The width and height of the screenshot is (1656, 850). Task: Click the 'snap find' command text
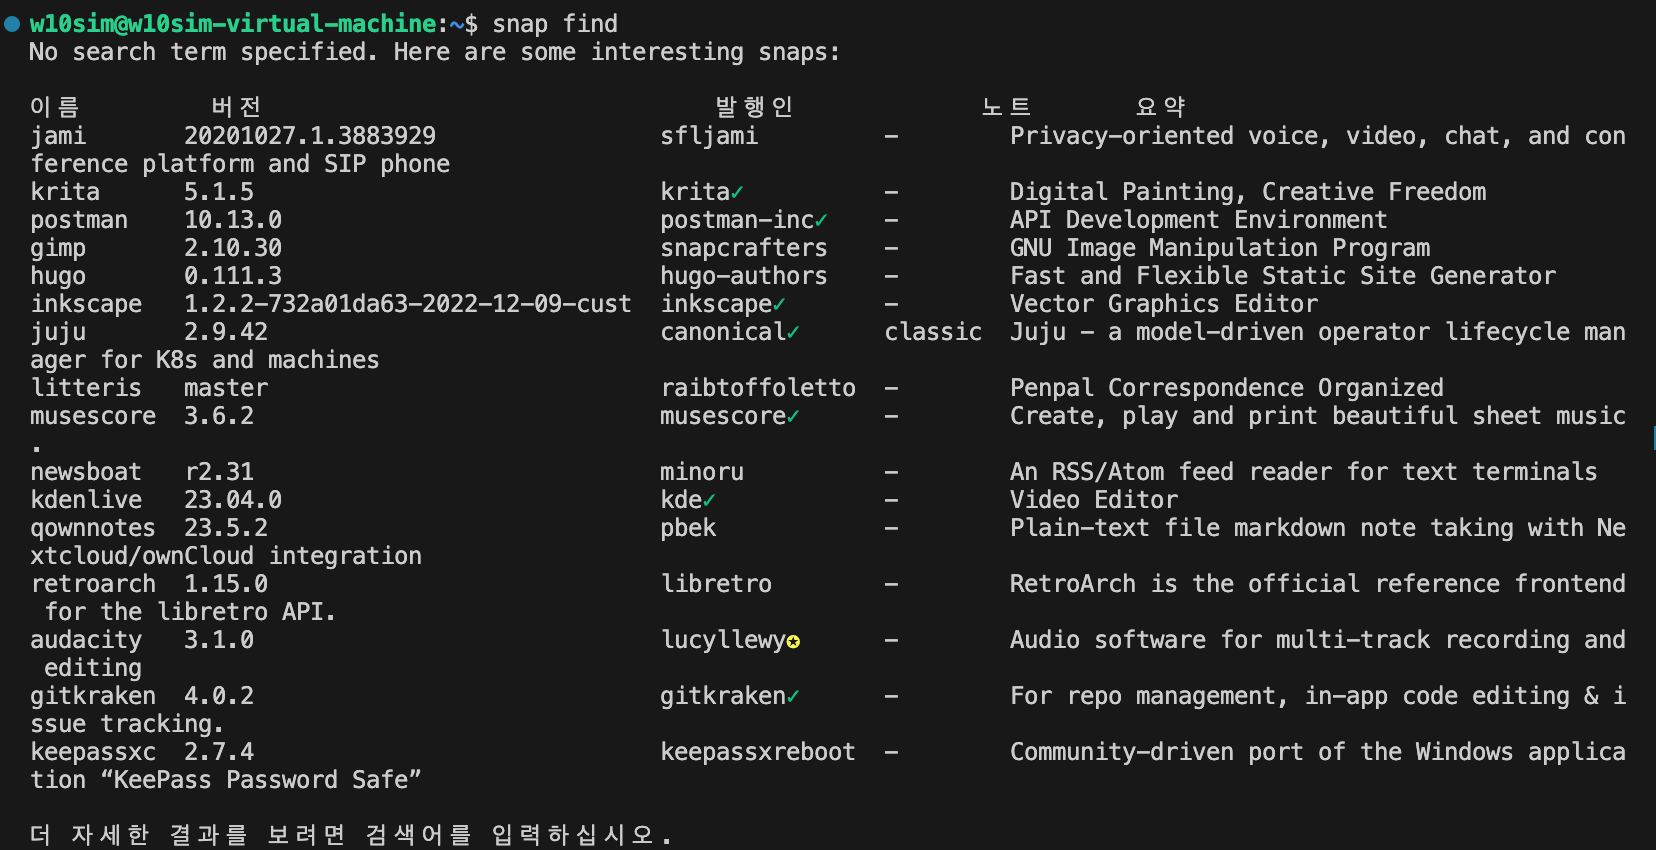[555, 23]
